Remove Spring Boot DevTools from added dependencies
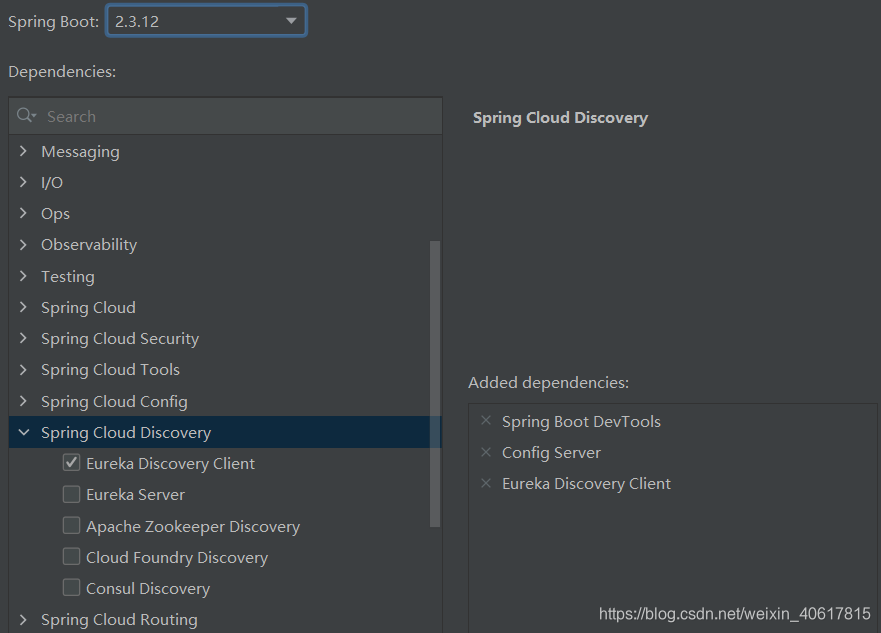This screenshot has width=881, height=633. point(486,420)
